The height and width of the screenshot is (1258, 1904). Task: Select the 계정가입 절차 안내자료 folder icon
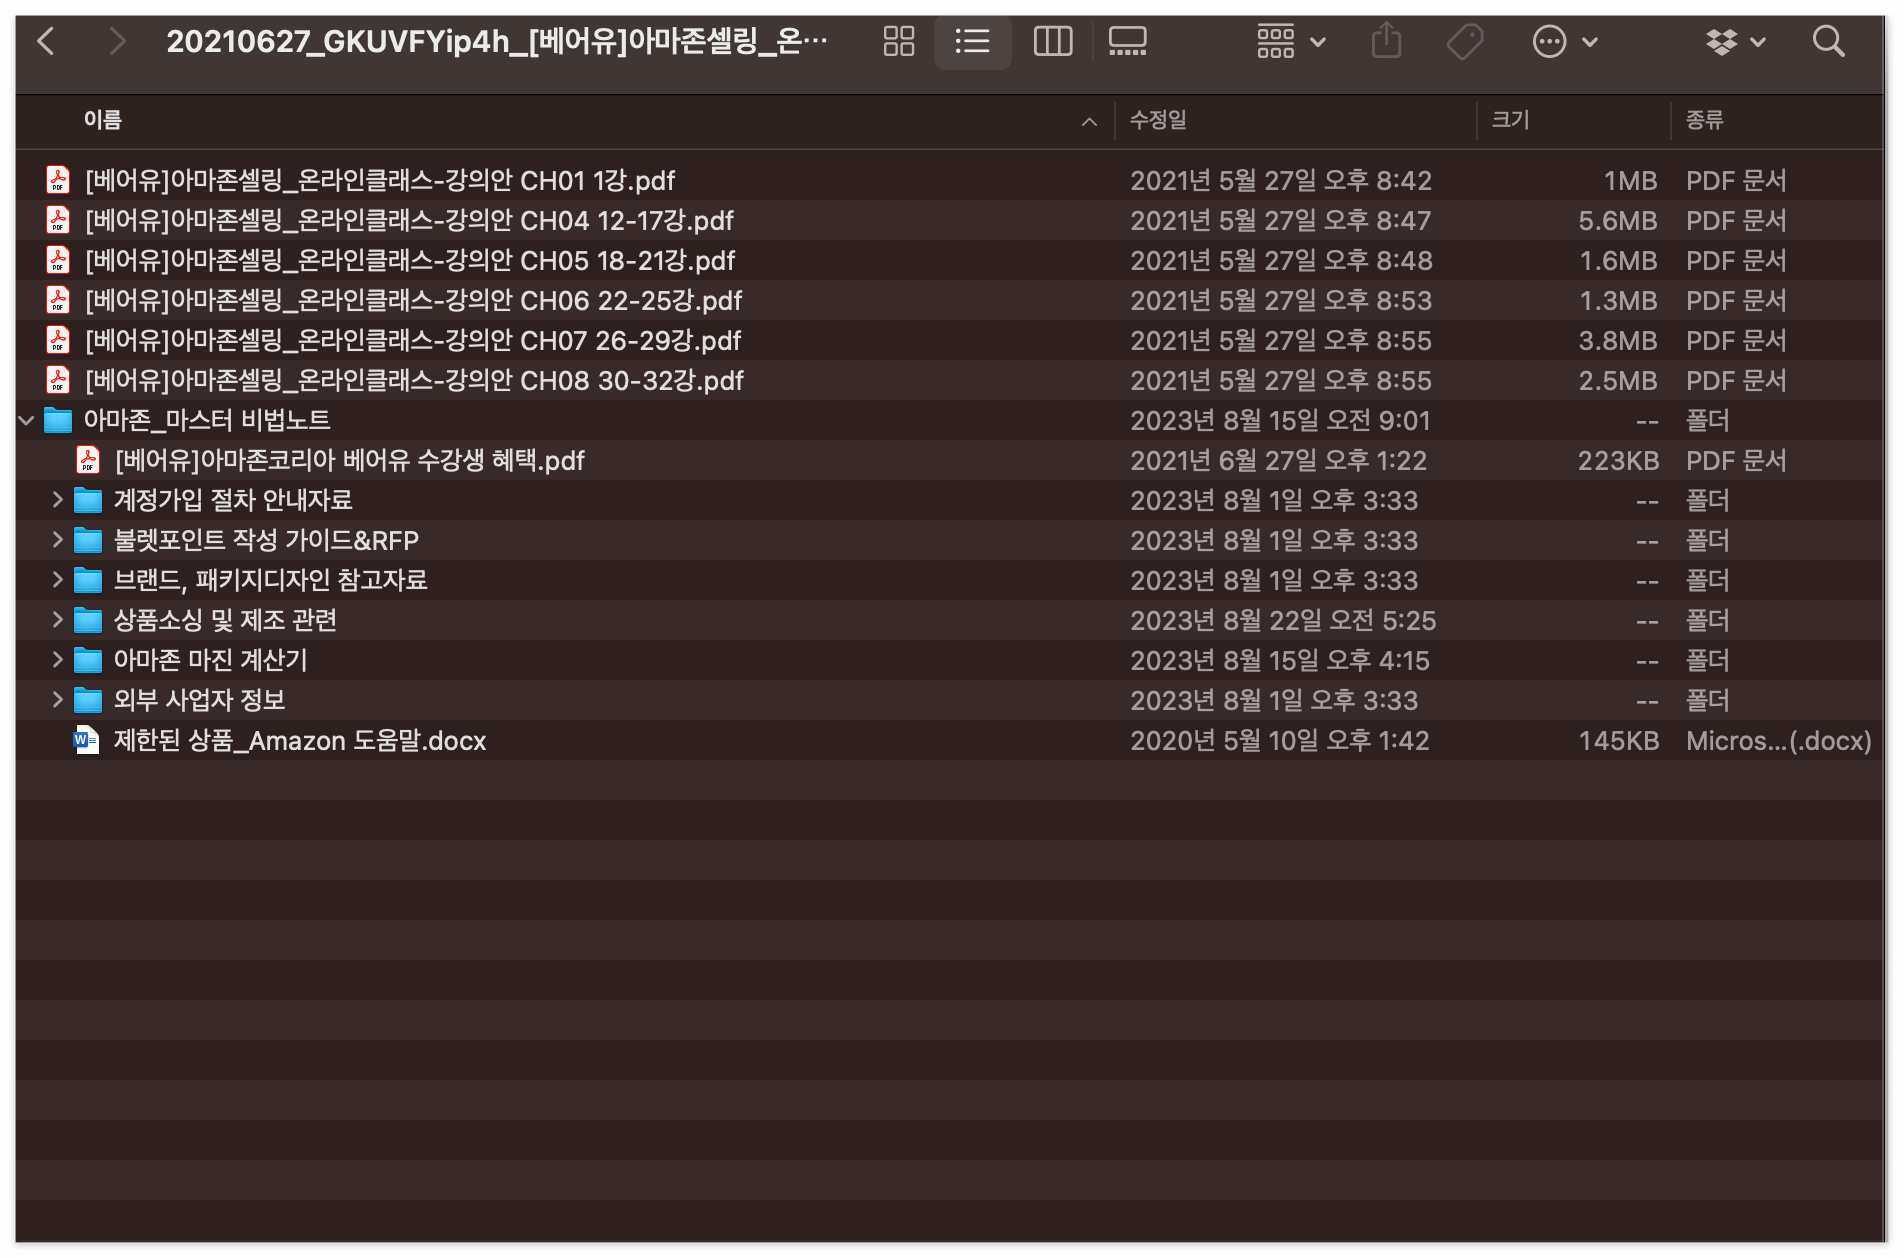[88, 500]
